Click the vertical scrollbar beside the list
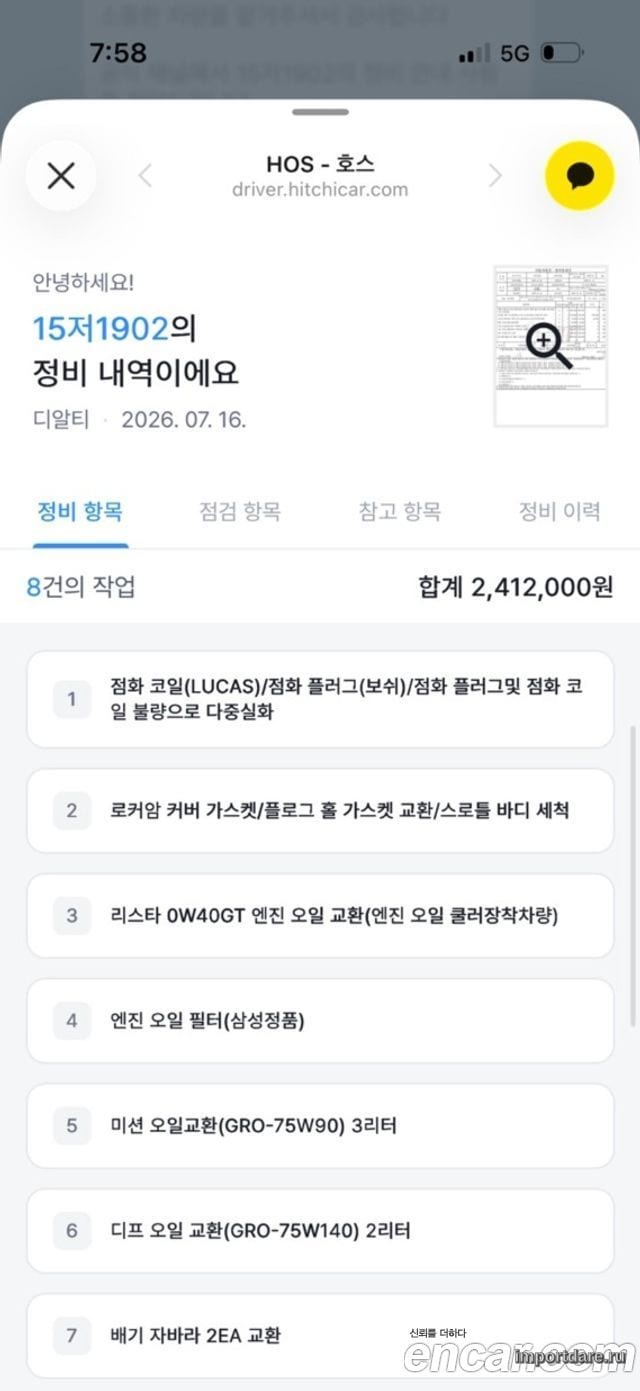 [x=632, y=876]
